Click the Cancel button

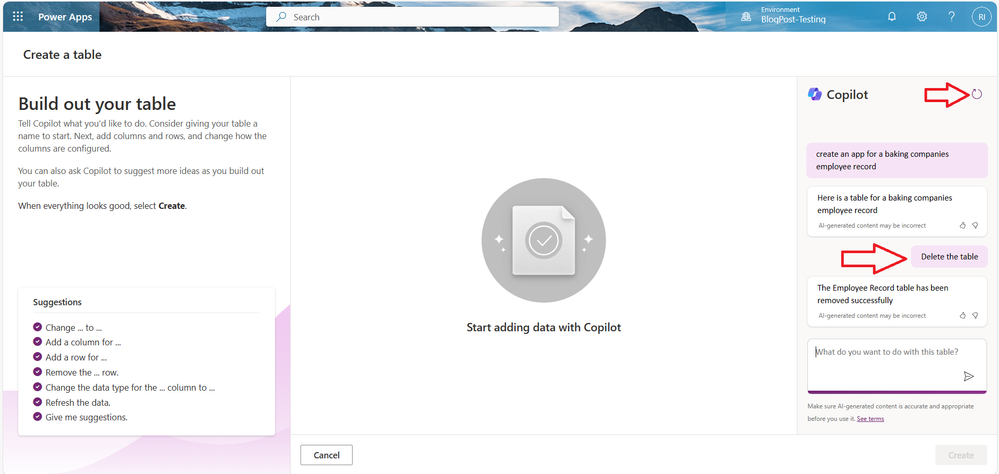tap(326, 455)
